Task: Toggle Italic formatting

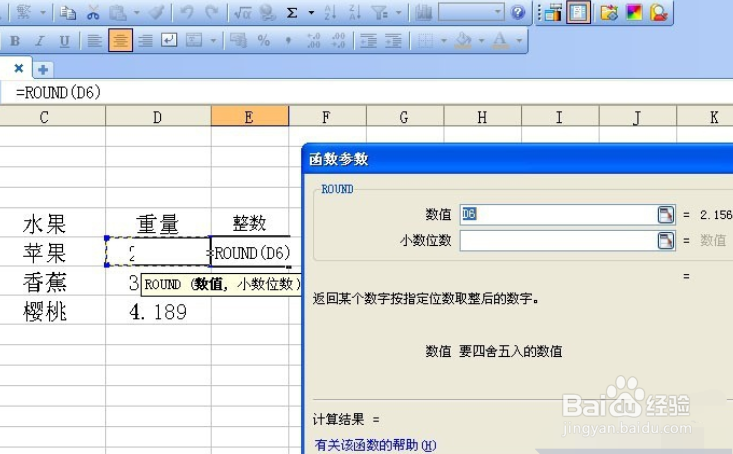Action: pyautogui.click(x=40, y=41)
